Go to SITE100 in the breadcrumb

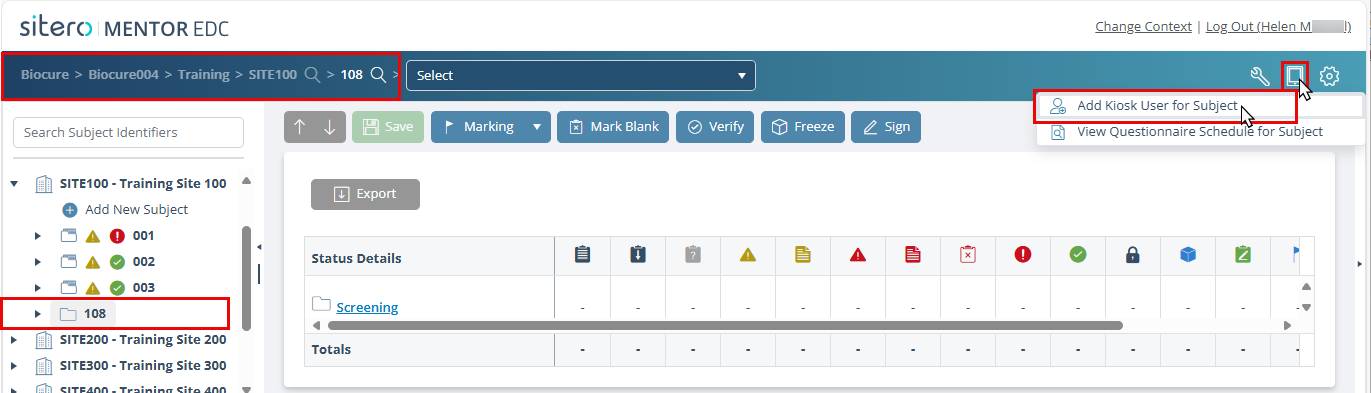[x=272, y=75]
